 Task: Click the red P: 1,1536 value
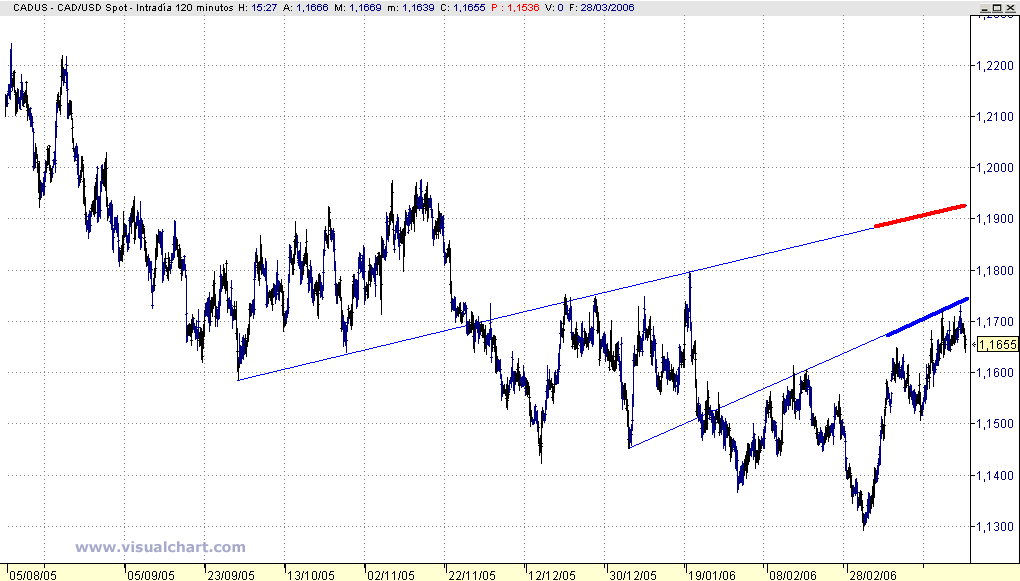tap(515, 8)
